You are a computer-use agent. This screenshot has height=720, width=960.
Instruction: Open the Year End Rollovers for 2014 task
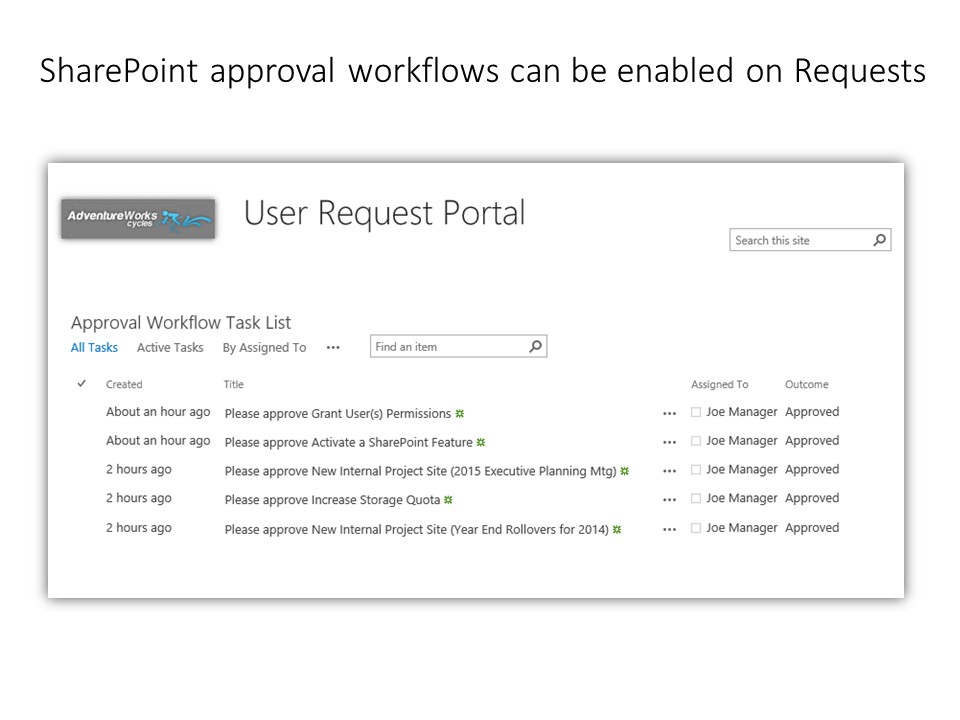(417, 529)
